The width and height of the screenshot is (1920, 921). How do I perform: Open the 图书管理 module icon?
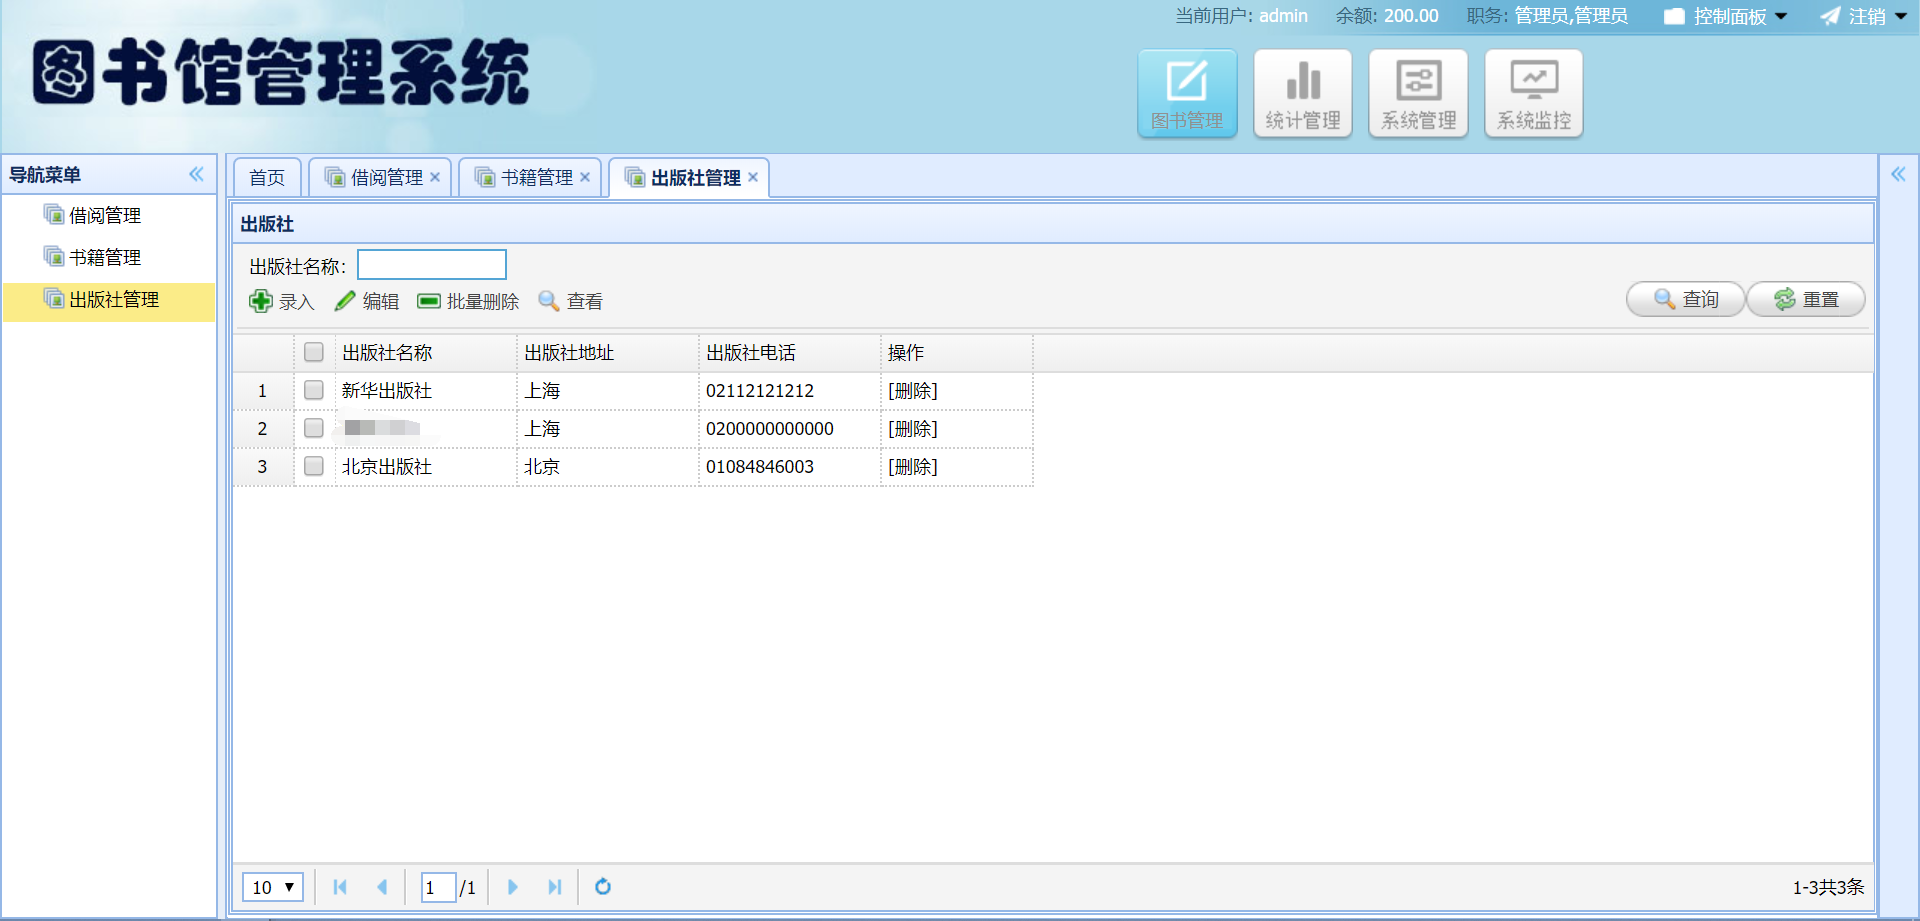tap(1187, 93)
